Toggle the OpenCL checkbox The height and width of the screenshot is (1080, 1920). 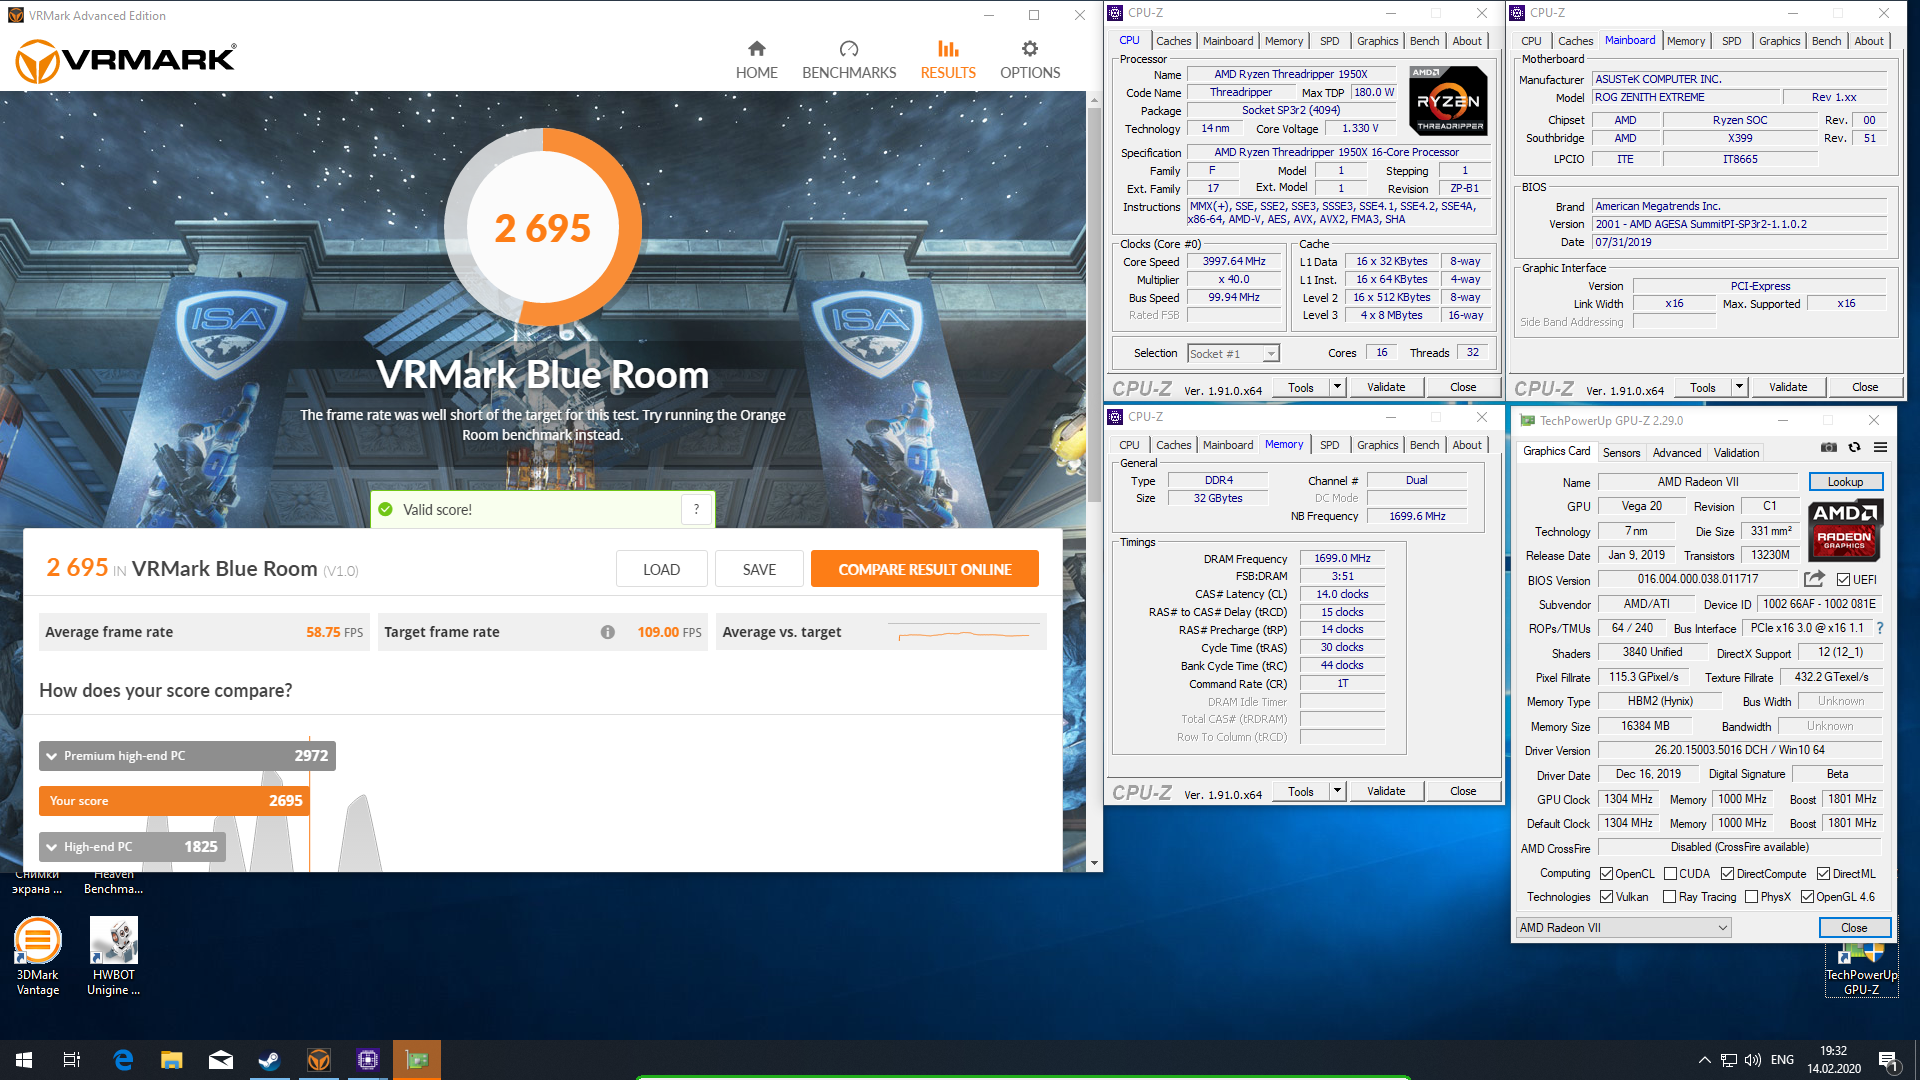click(1607, 874)
